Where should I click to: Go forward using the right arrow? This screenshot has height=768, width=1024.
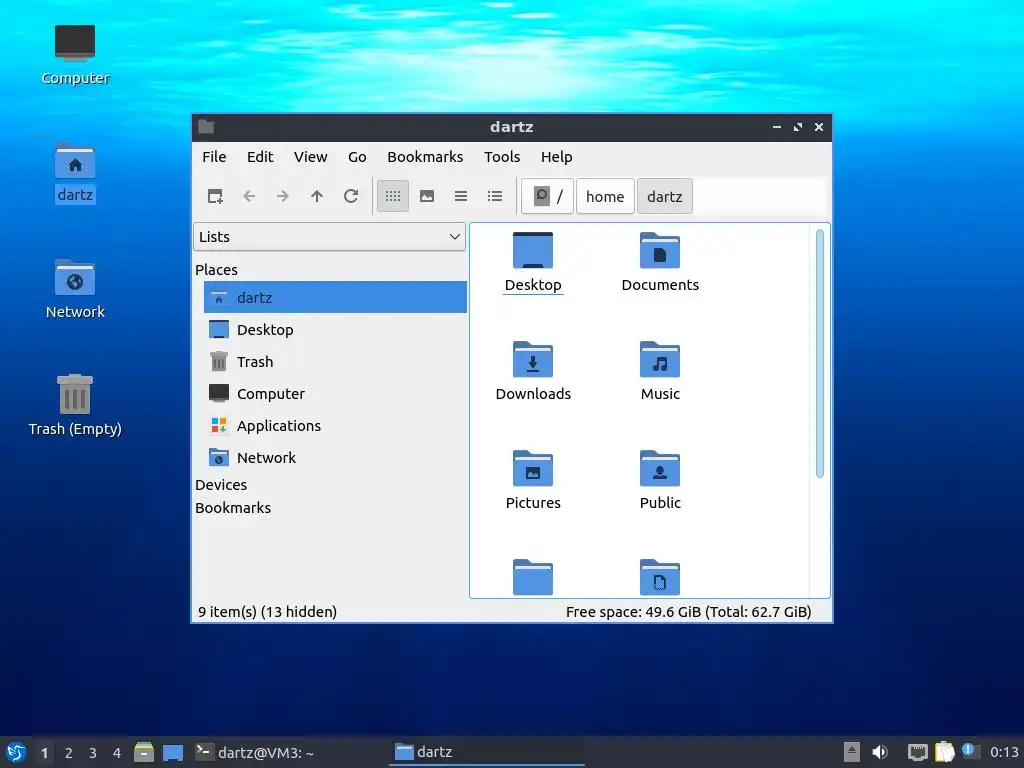[x=283, y=196]
